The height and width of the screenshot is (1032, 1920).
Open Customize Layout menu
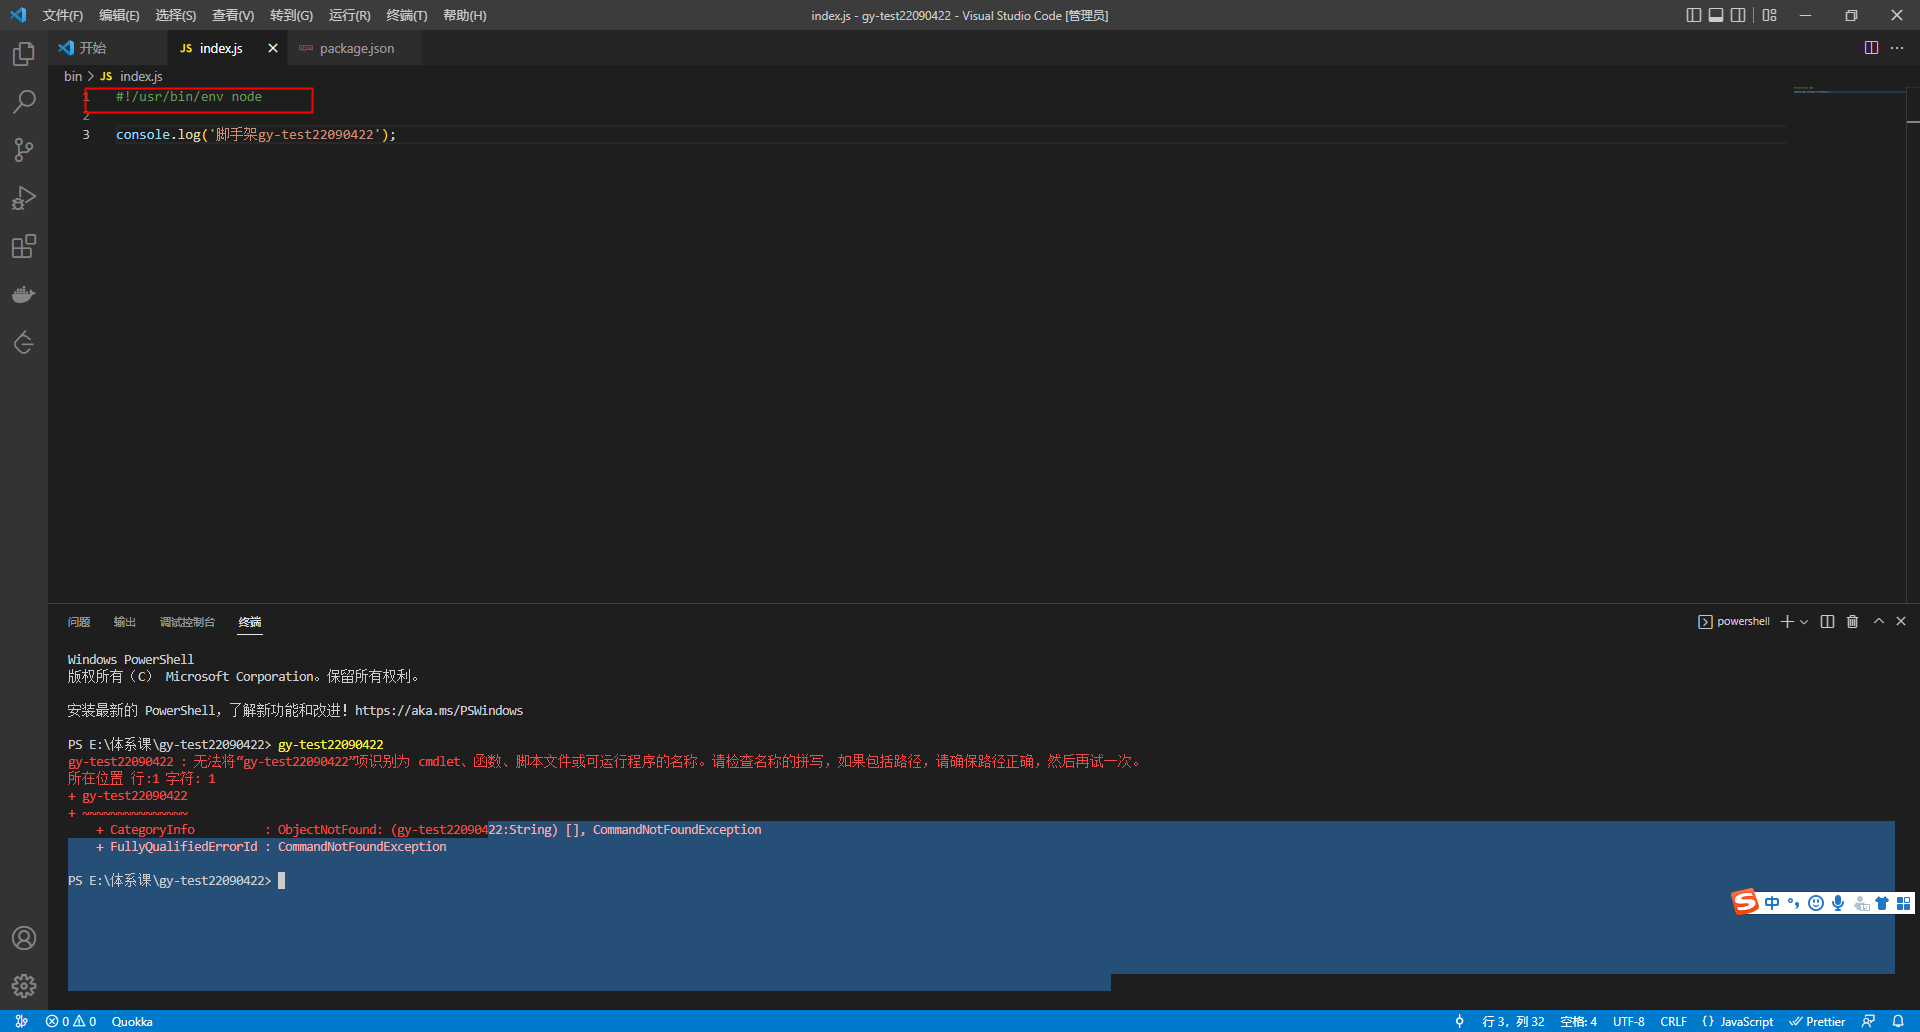(x=1770, y=15)
